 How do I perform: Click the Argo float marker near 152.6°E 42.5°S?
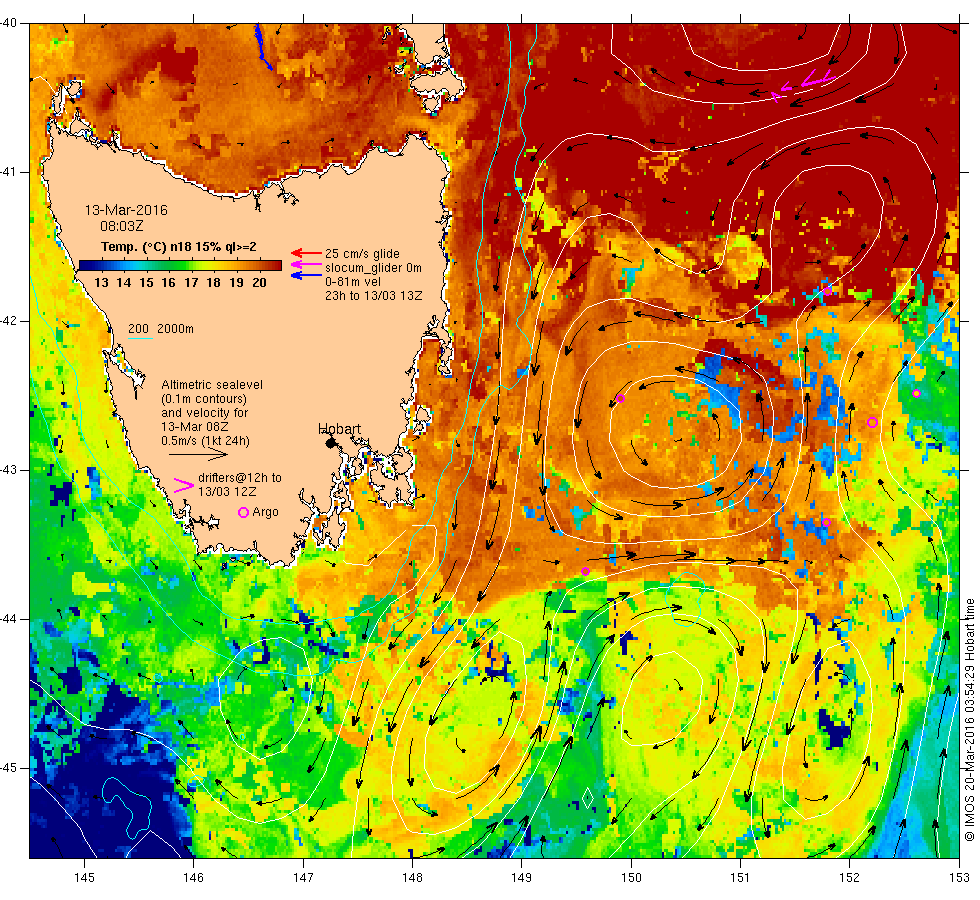pyautogui.click(x=916, y=393)
